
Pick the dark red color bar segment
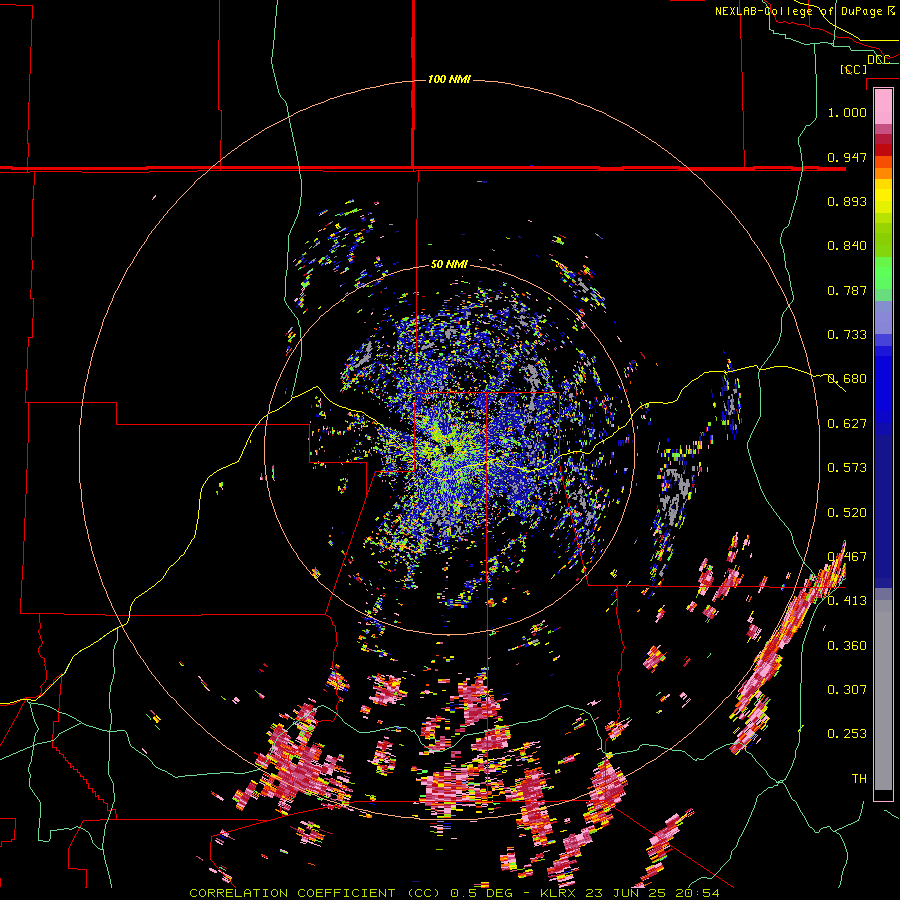coord(883,150)
